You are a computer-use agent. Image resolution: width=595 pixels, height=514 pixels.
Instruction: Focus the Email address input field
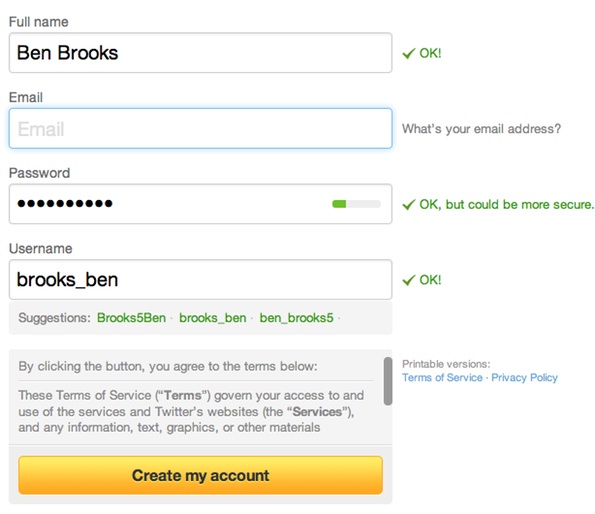tap(200, 129)
